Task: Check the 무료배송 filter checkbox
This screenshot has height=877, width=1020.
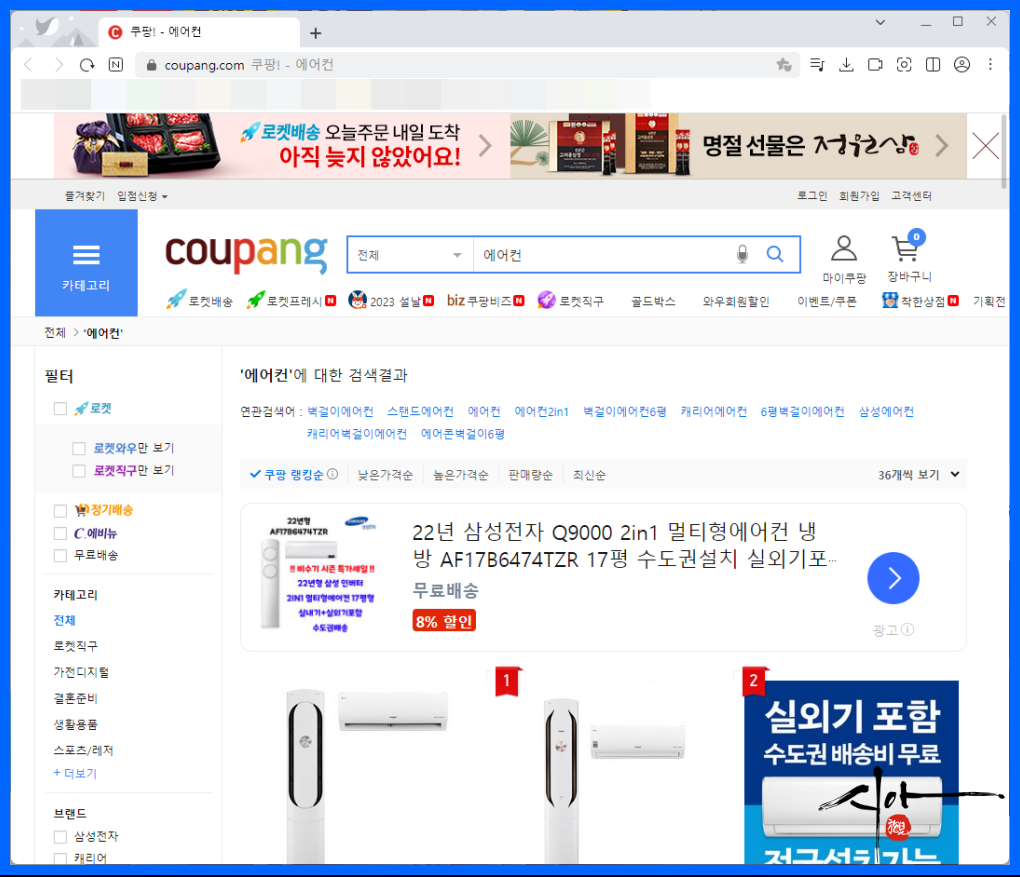Action: point(60,556)
